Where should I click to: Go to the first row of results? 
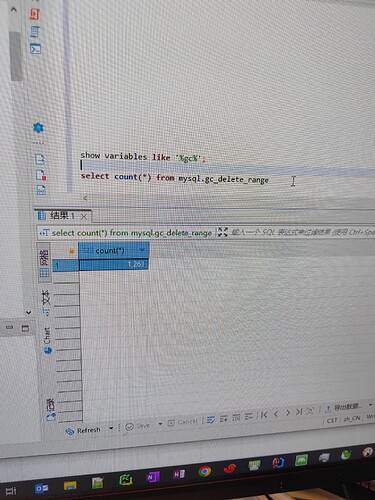[x=264, y=415]
